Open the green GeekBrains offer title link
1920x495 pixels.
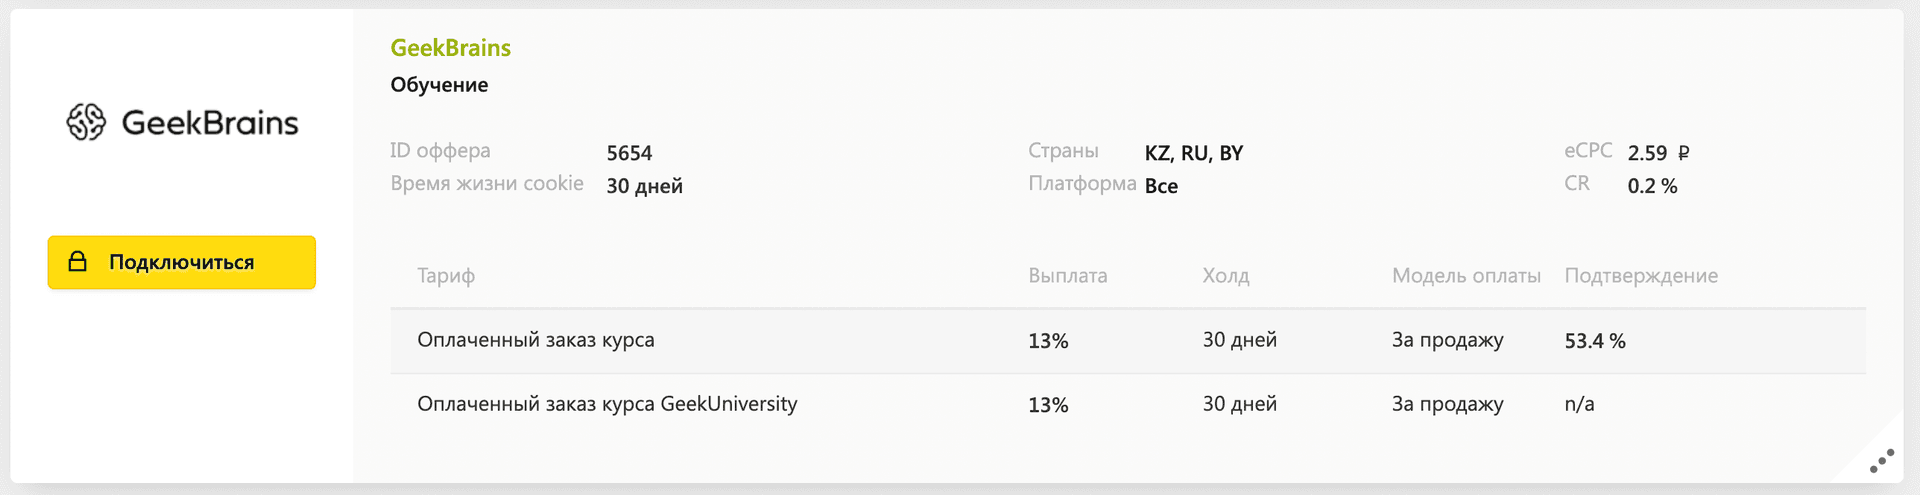tap(450, 48)
